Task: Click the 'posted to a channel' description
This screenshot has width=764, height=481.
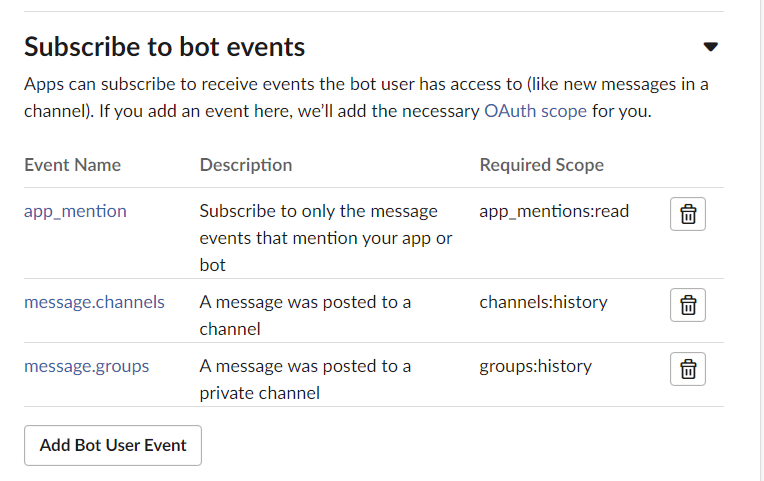Action: (305, 315)
